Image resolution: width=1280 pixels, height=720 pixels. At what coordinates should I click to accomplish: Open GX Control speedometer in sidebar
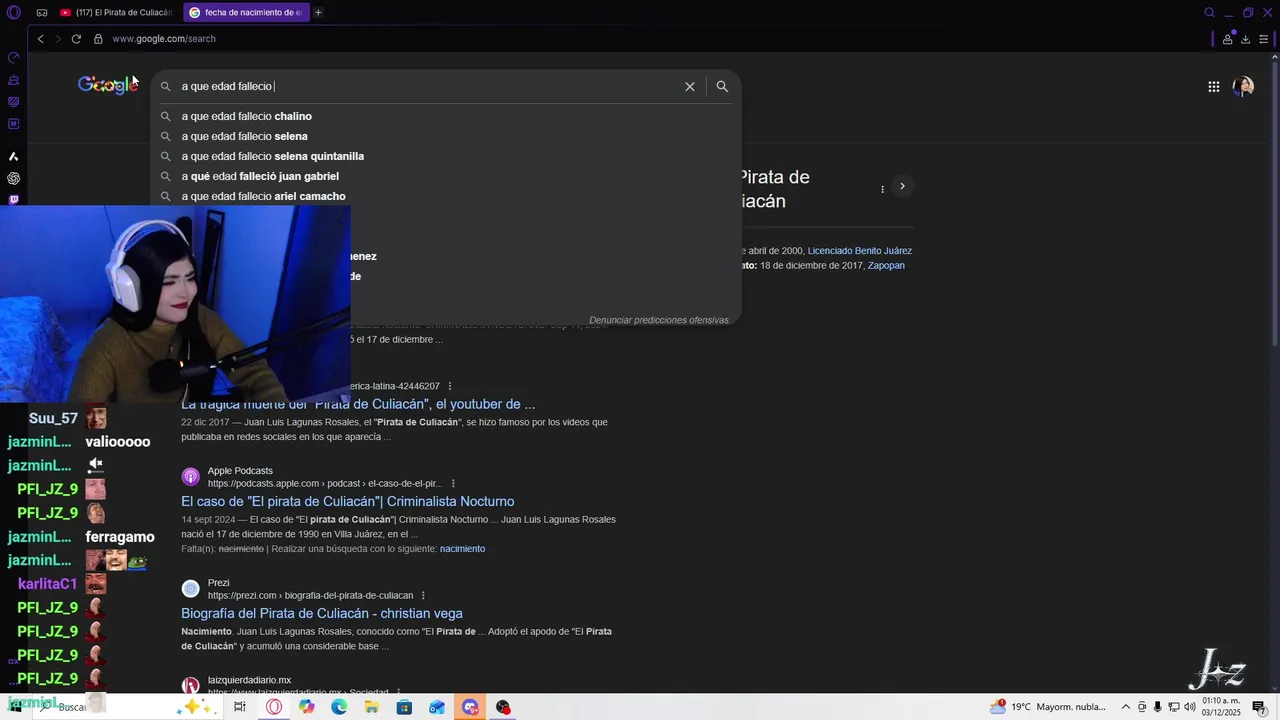click(x=13, y=58)
